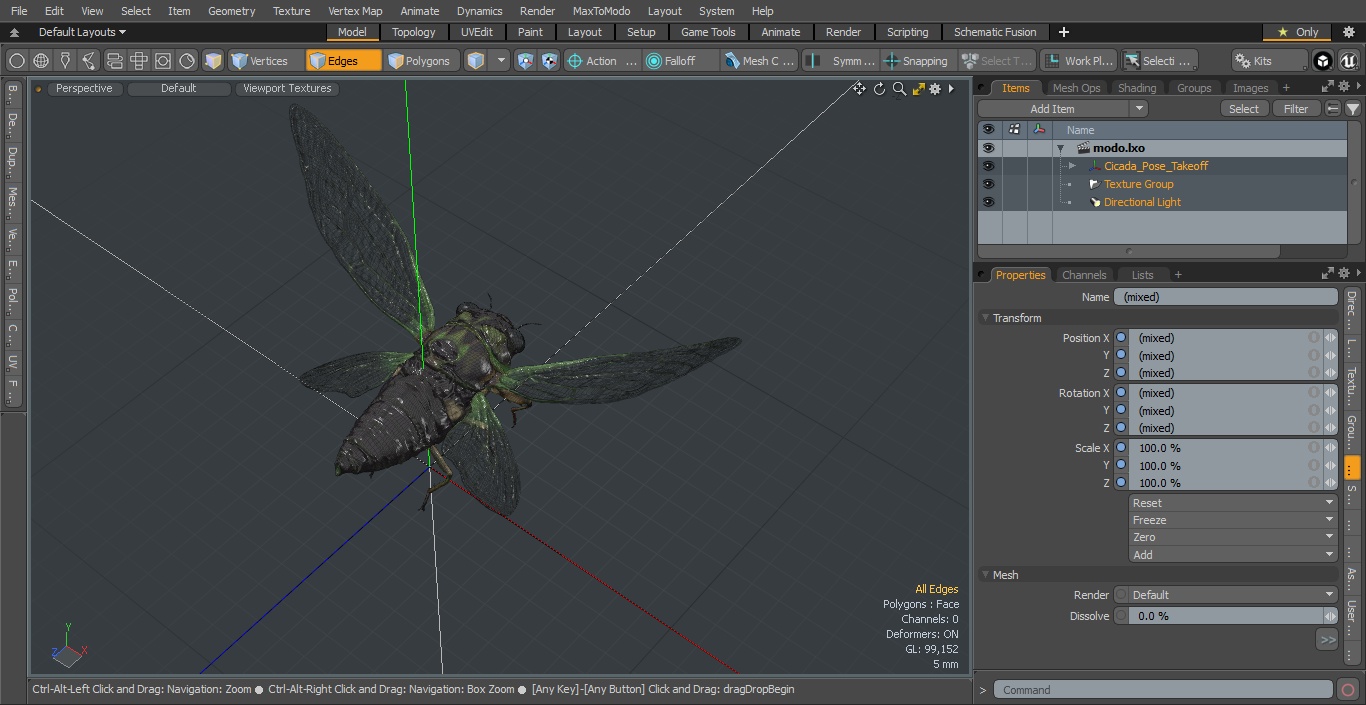Click the circle primitive icon in toolbar

17,61
